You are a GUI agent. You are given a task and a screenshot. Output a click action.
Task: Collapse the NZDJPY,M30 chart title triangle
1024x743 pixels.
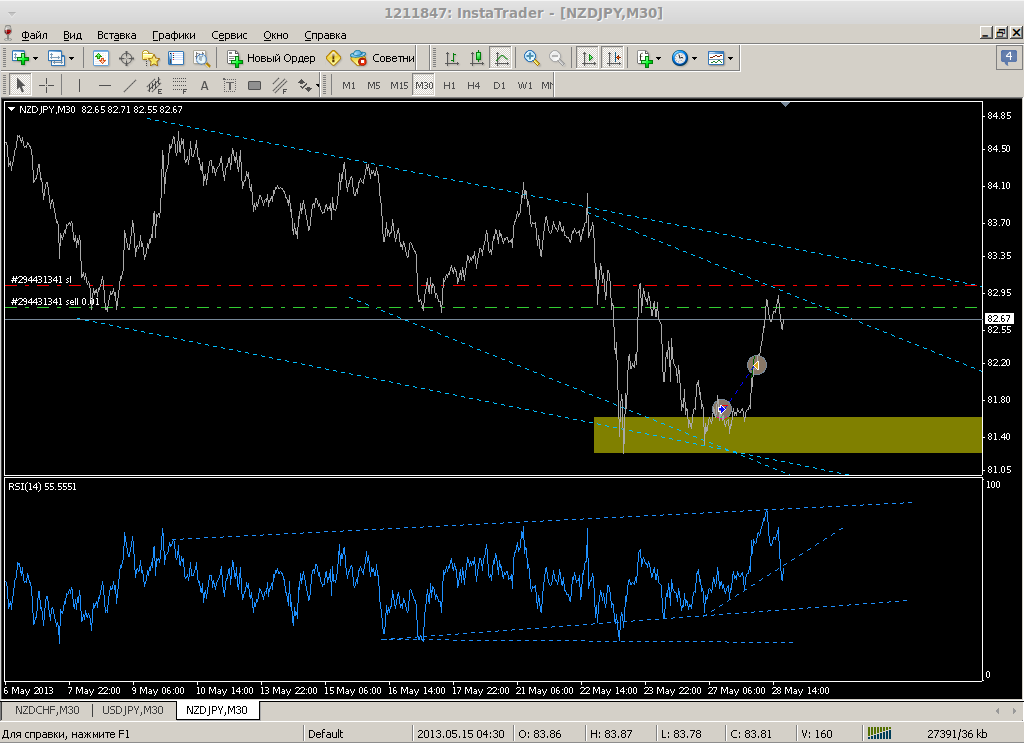click(12, 110)
